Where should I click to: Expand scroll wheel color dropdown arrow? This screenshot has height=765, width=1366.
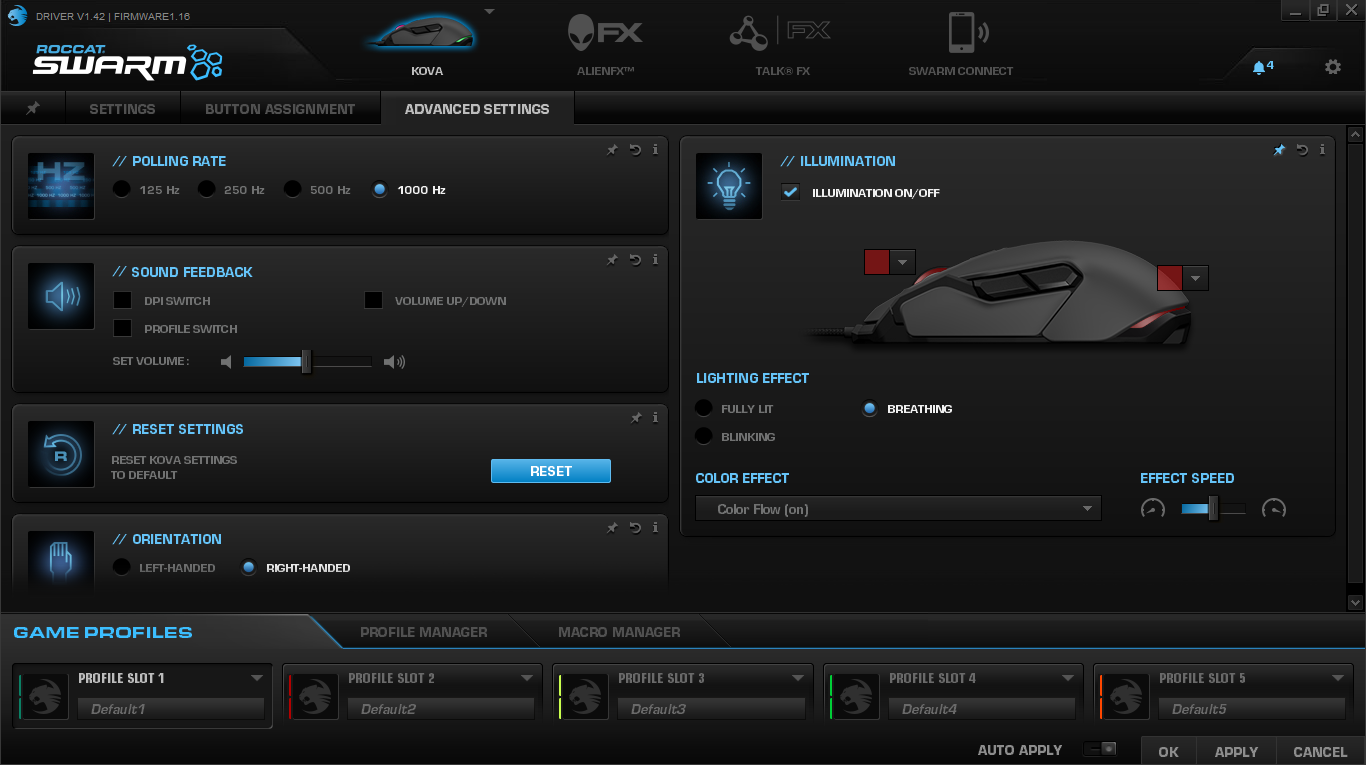point(902,262)
